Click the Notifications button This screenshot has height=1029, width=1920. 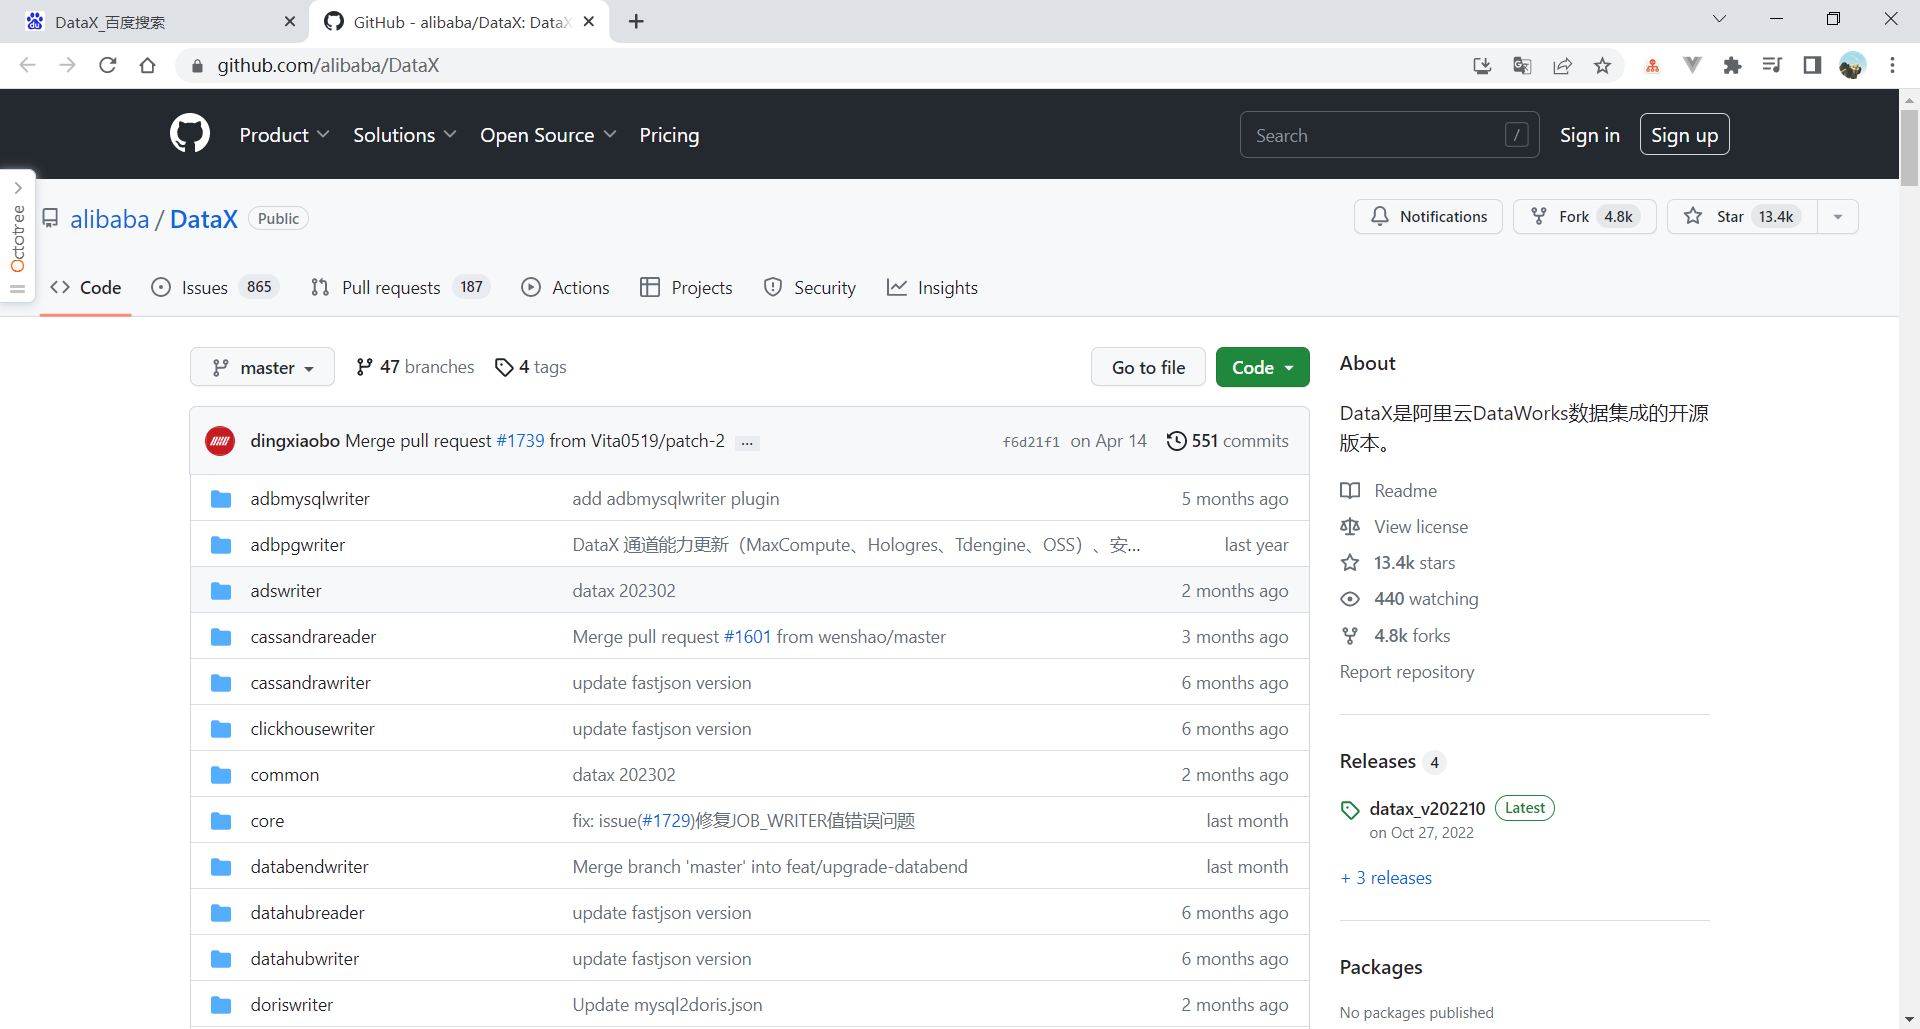(x=1428, y=217)
